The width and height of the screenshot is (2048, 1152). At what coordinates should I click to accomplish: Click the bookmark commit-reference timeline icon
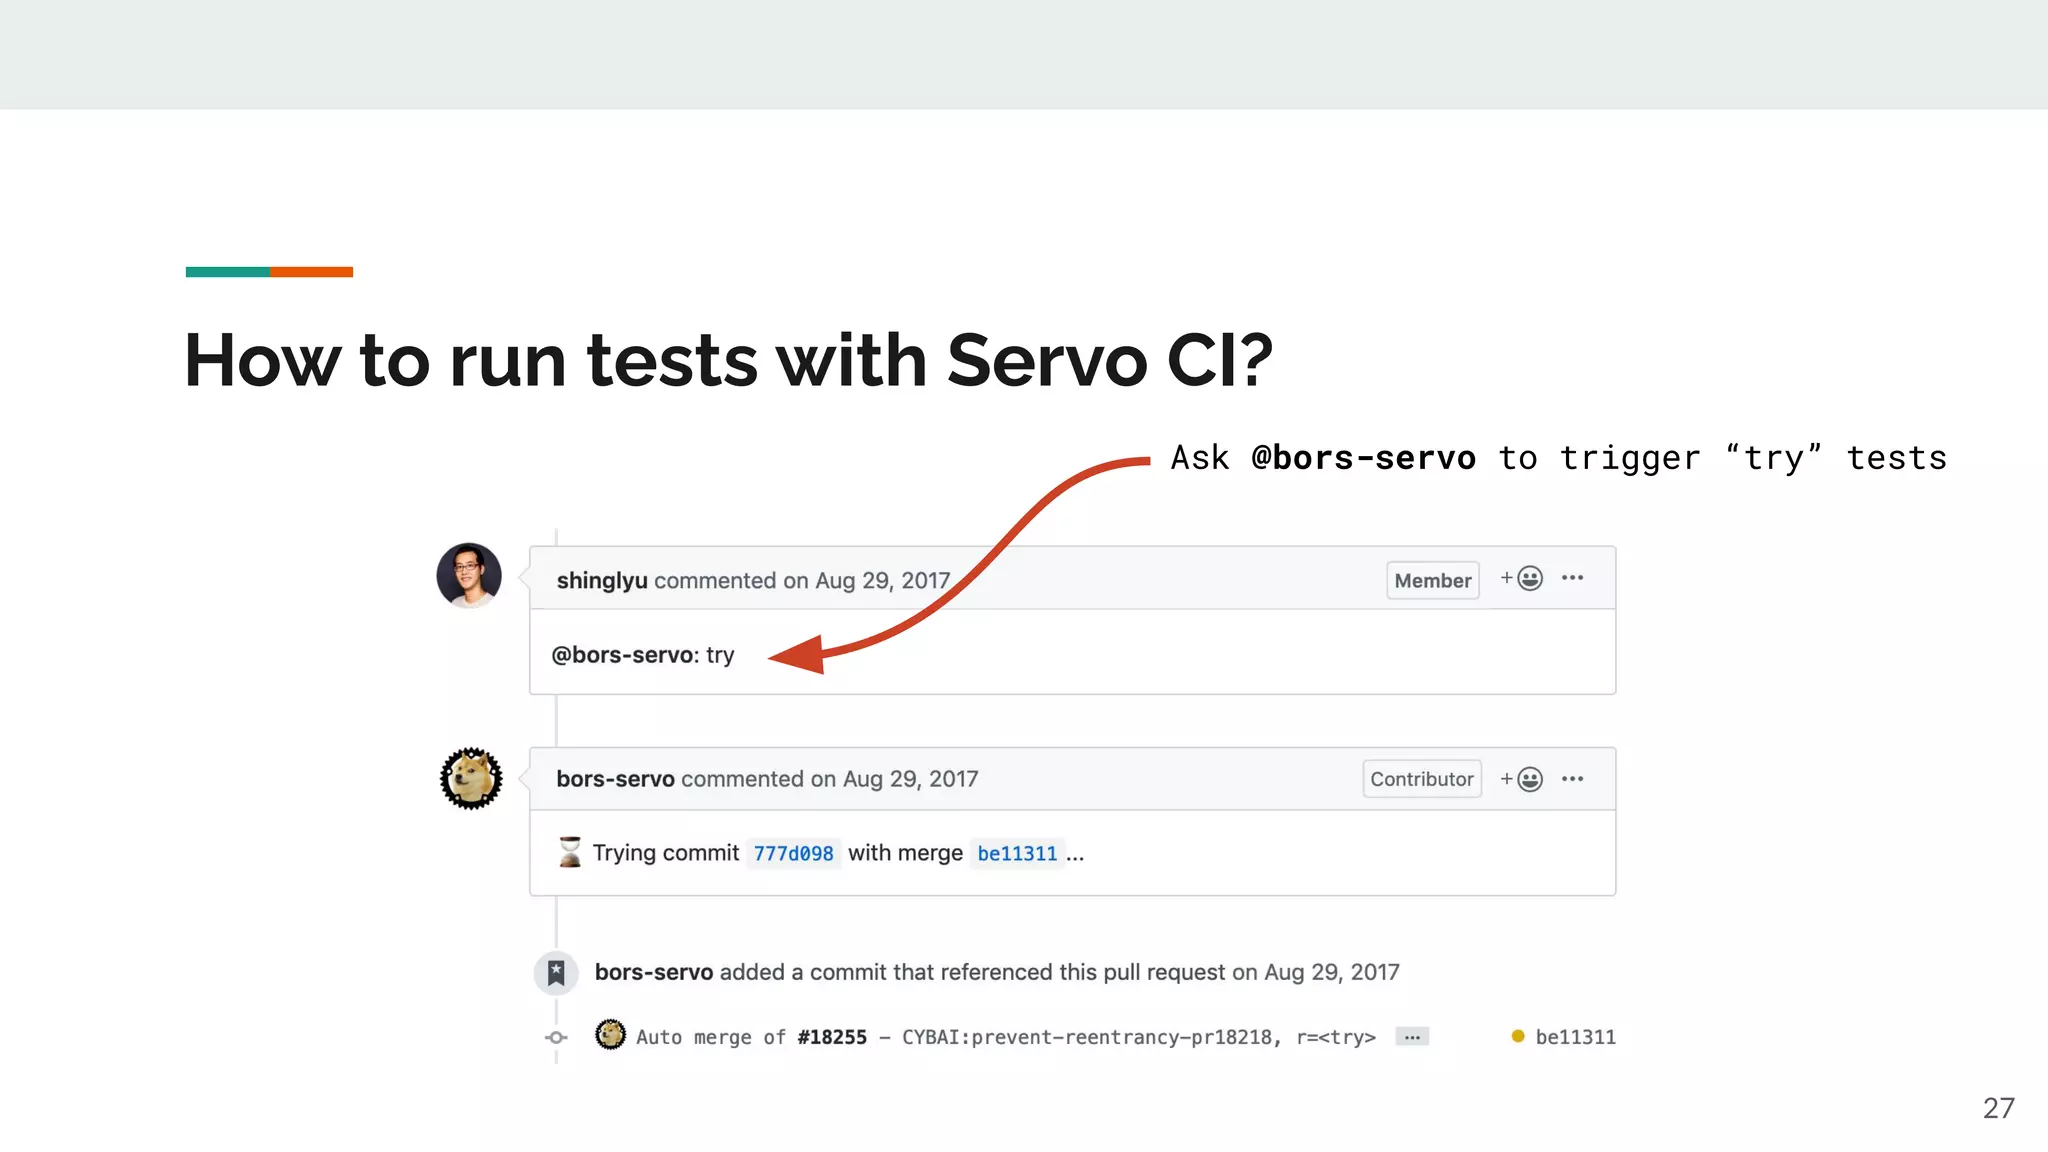pyautogui.click(x=556, y=973)
